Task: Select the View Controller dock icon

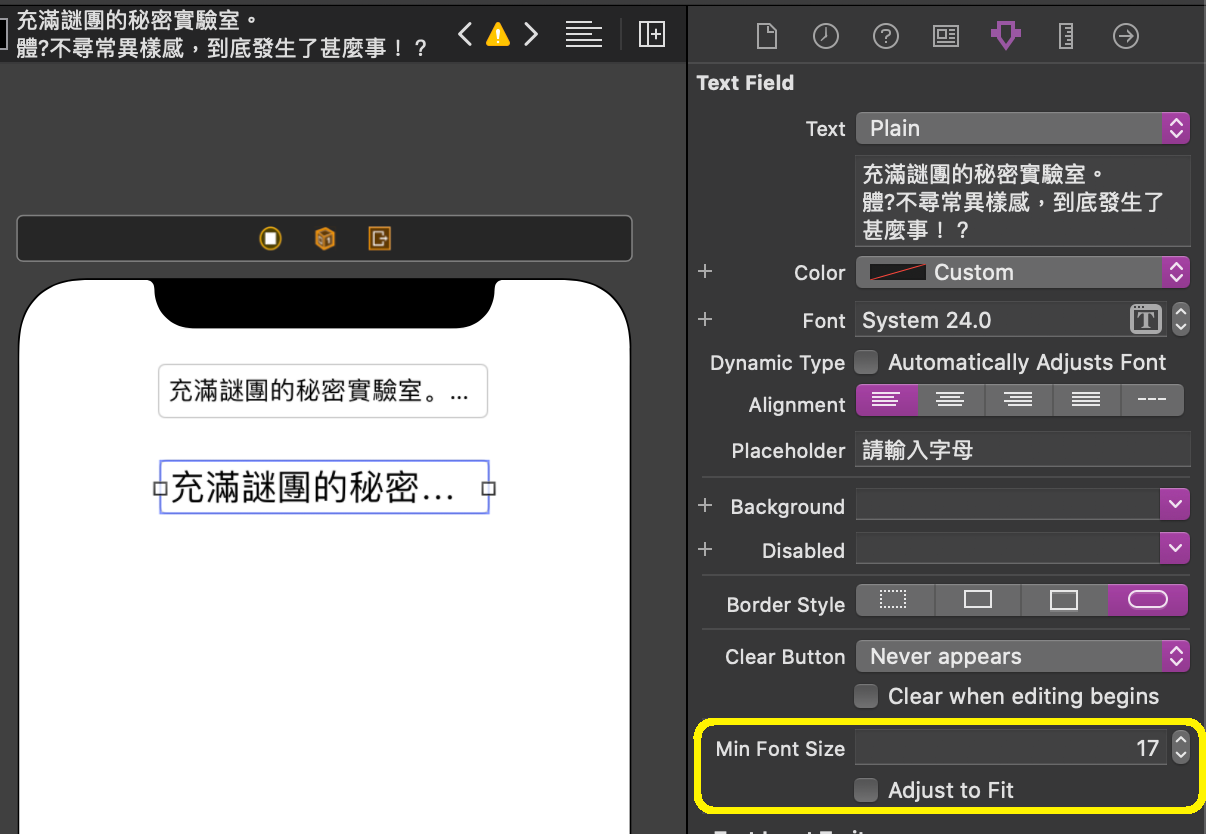Action: (270, 238)
